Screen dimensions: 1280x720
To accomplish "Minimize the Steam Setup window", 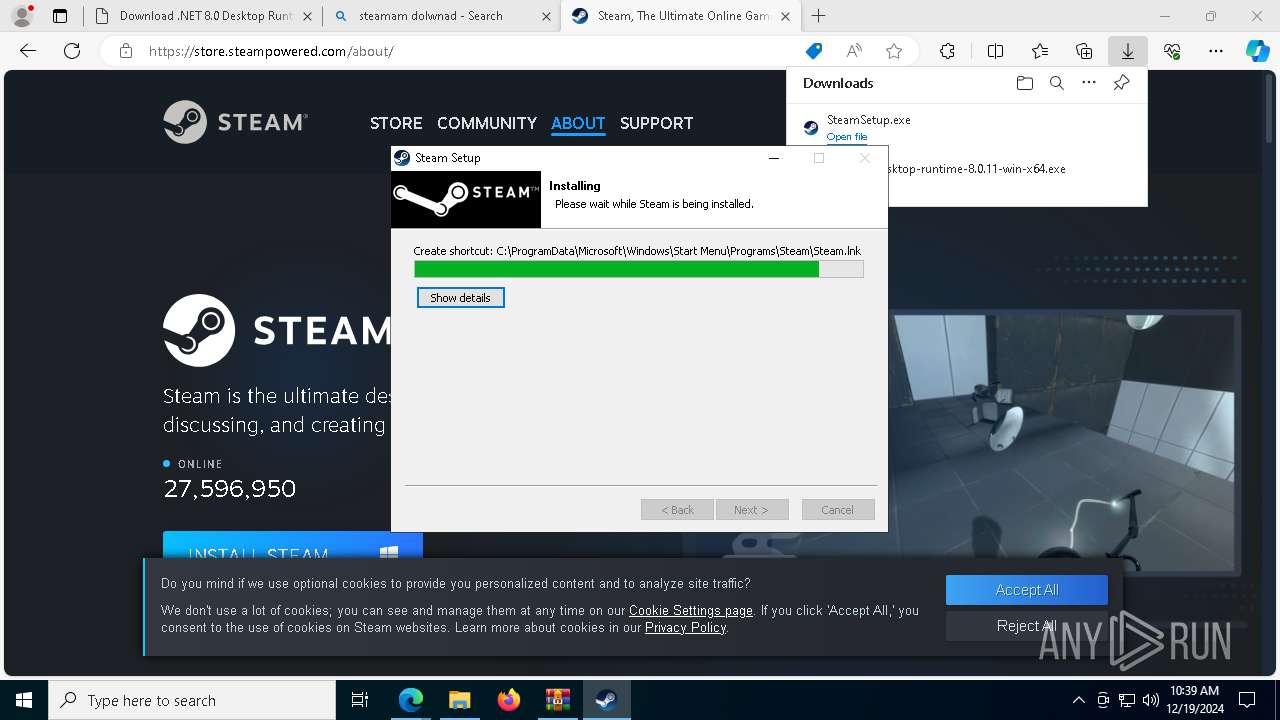I will coord(774,158).
